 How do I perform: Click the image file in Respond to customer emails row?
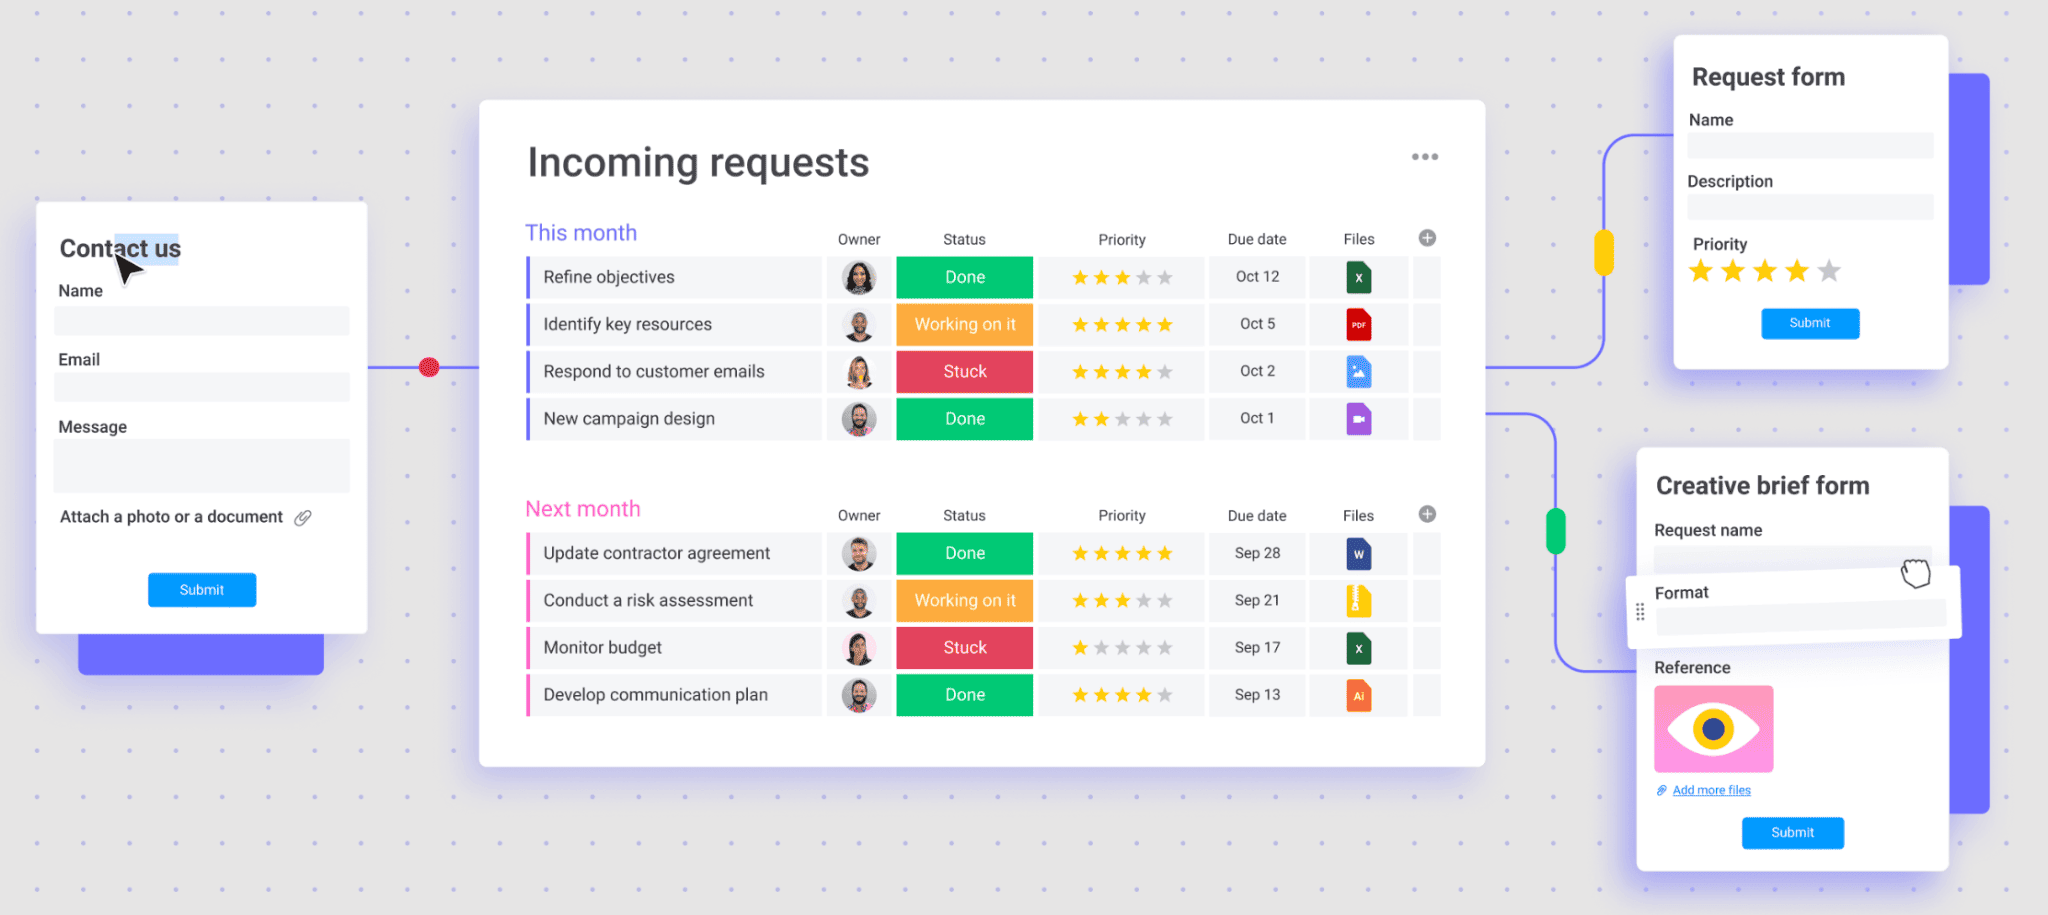[x=1358, y=371]
